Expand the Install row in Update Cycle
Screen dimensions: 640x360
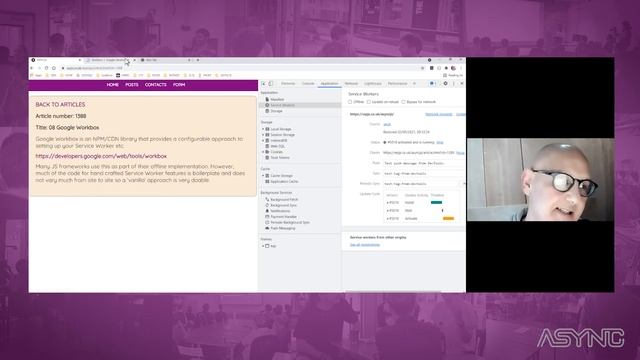387,202
